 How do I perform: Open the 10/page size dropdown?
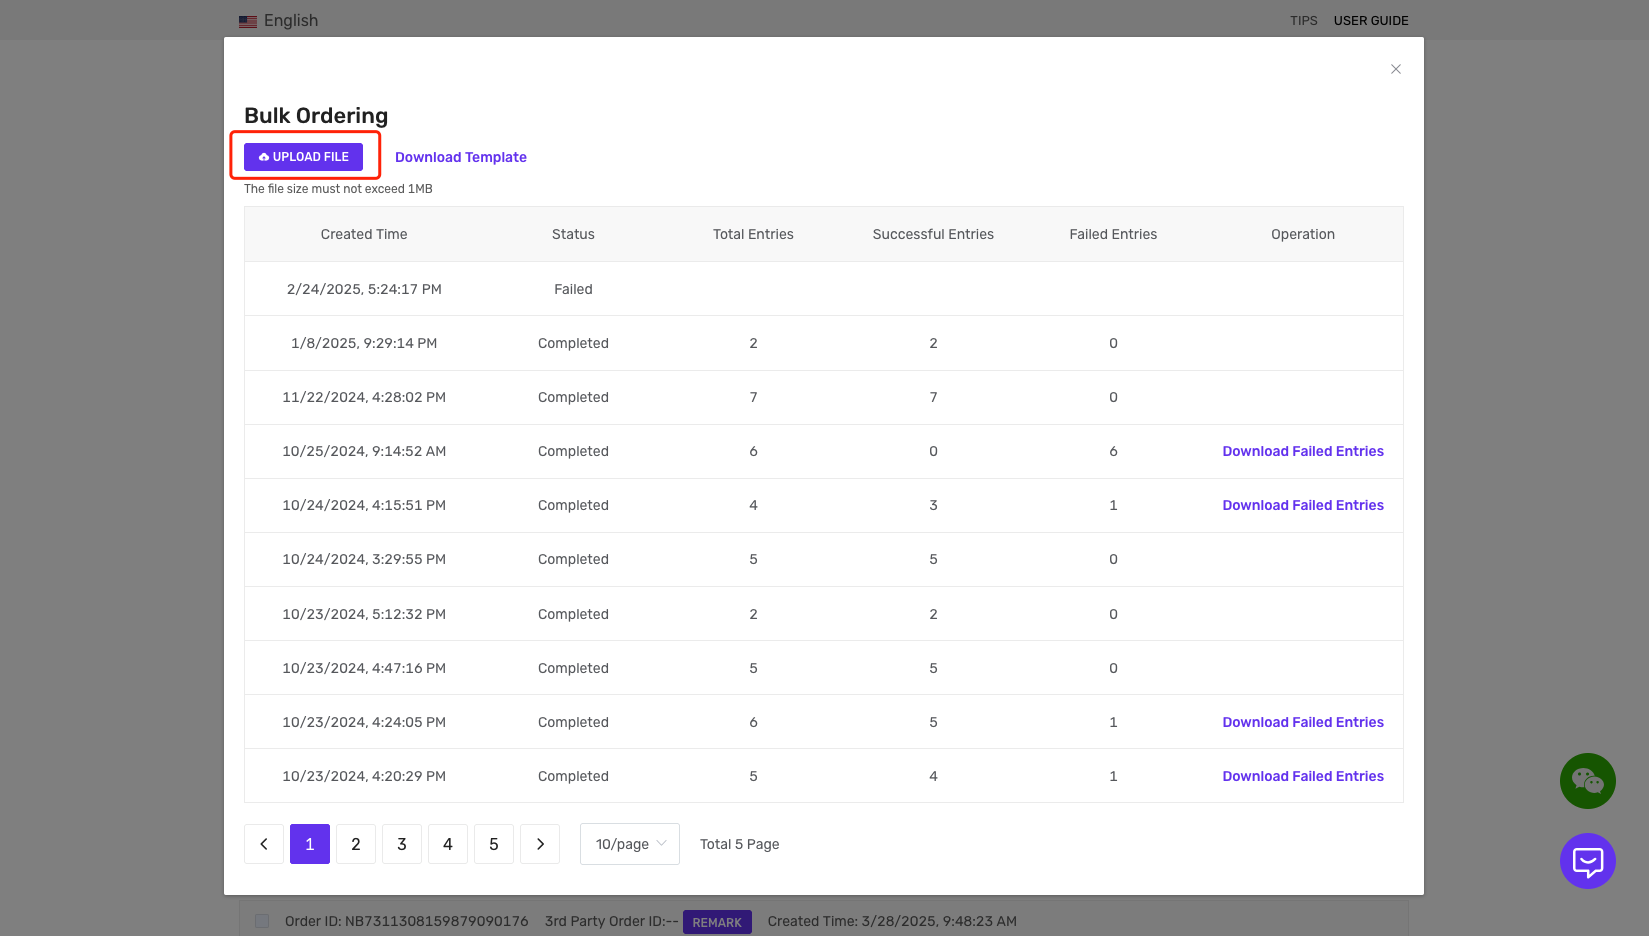click(x=630, y=844)
